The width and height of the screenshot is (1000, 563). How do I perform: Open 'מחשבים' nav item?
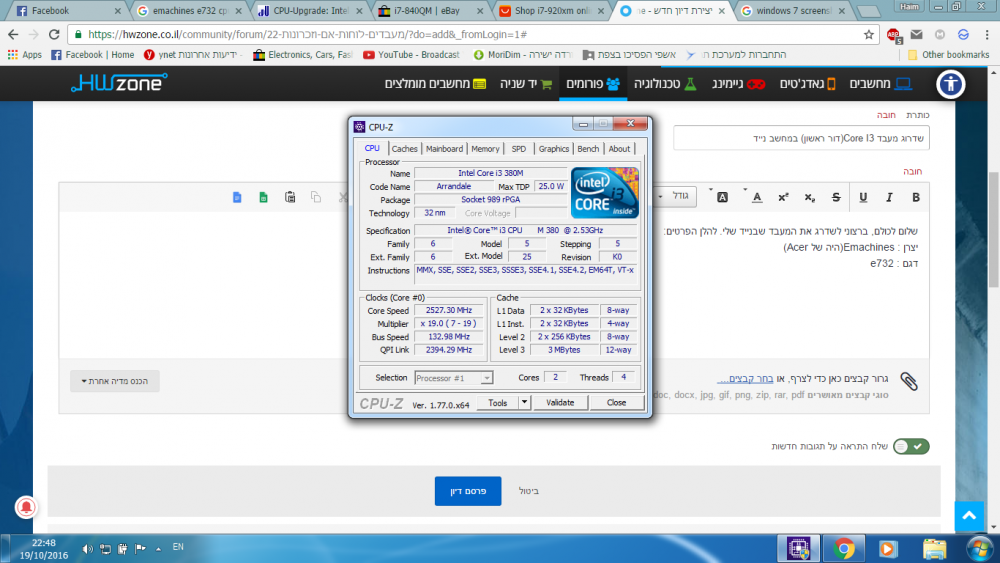click(880, 84)
